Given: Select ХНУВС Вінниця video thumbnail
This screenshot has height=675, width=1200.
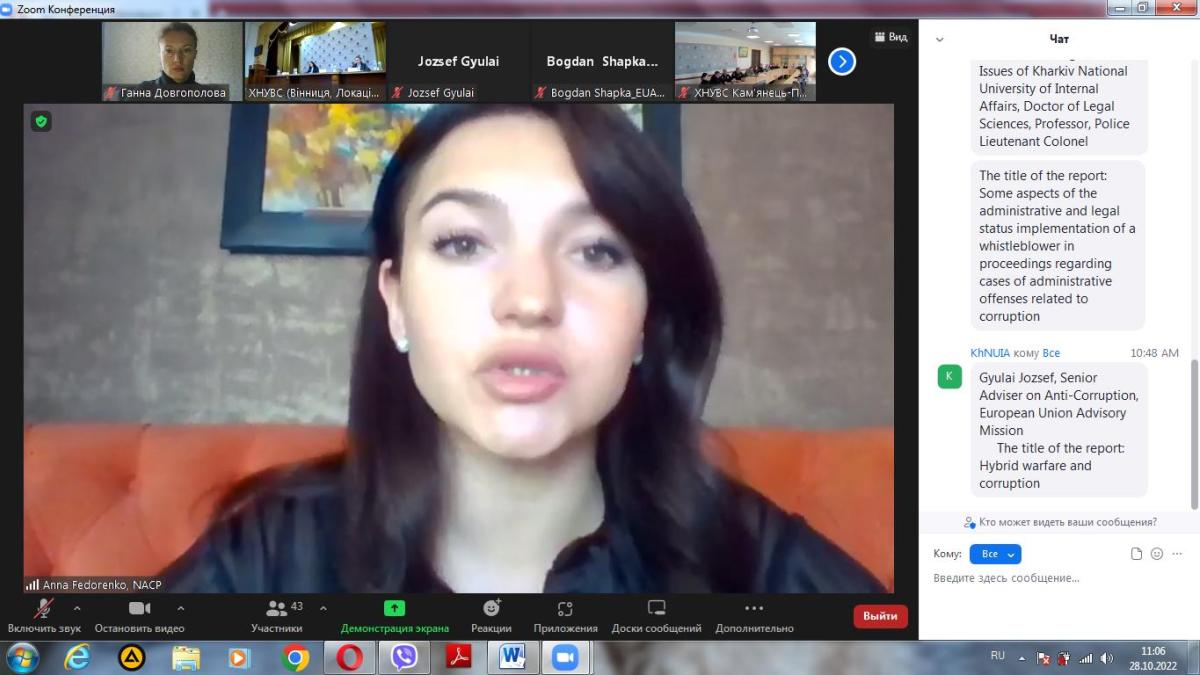Looking at the screenshot, I should pyautogui.click(x=315, y=62).
